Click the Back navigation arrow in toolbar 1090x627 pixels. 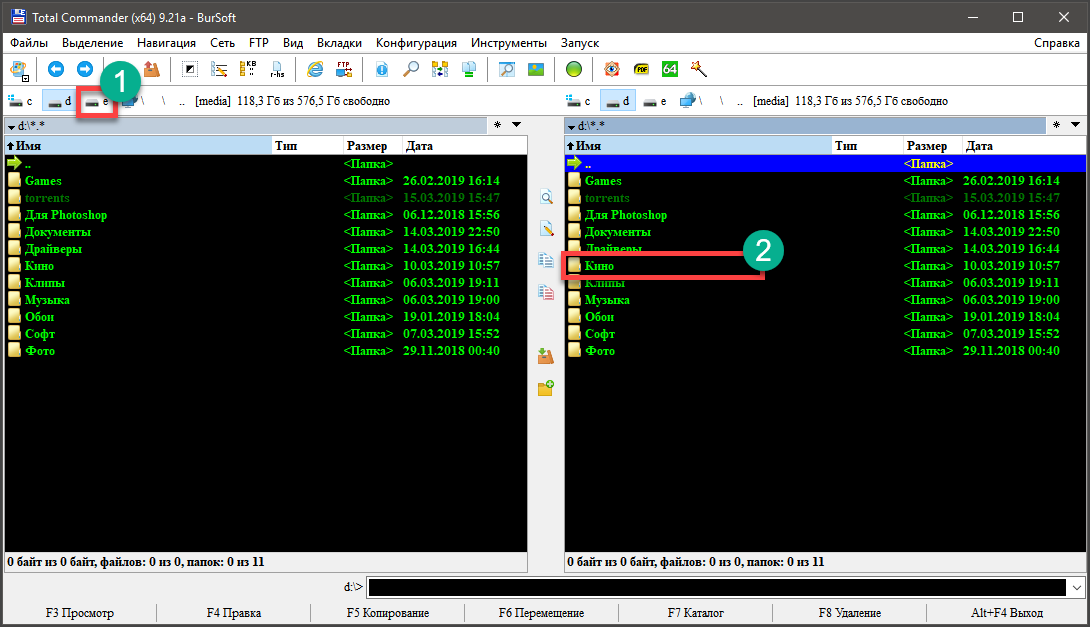(56, 69)
